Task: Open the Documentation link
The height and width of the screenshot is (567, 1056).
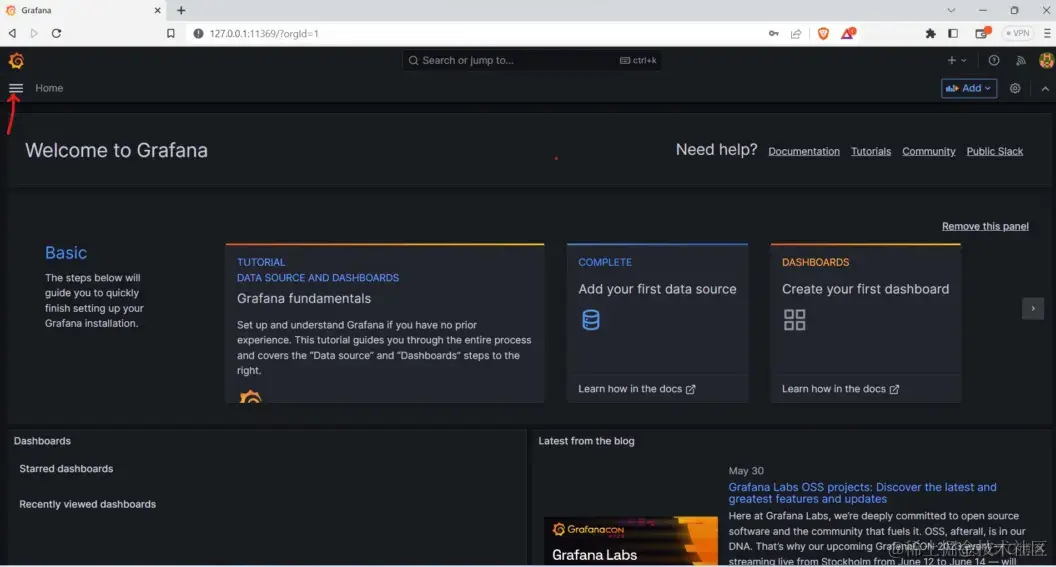Action: pyautogui.click(x=803, y=152)
